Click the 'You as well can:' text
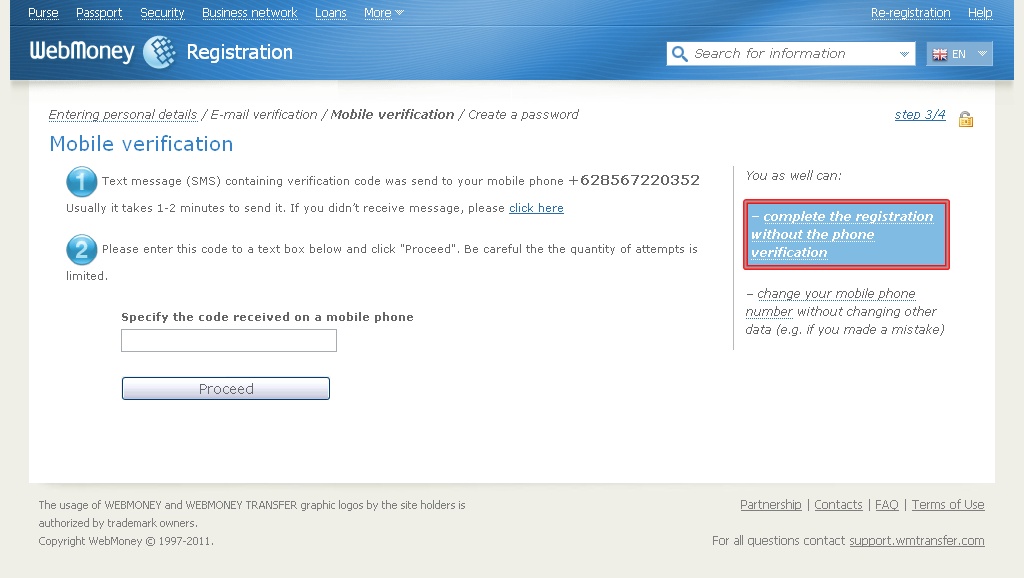Image resolution: width=1024 pixels, height=578 pixels. 793,176
